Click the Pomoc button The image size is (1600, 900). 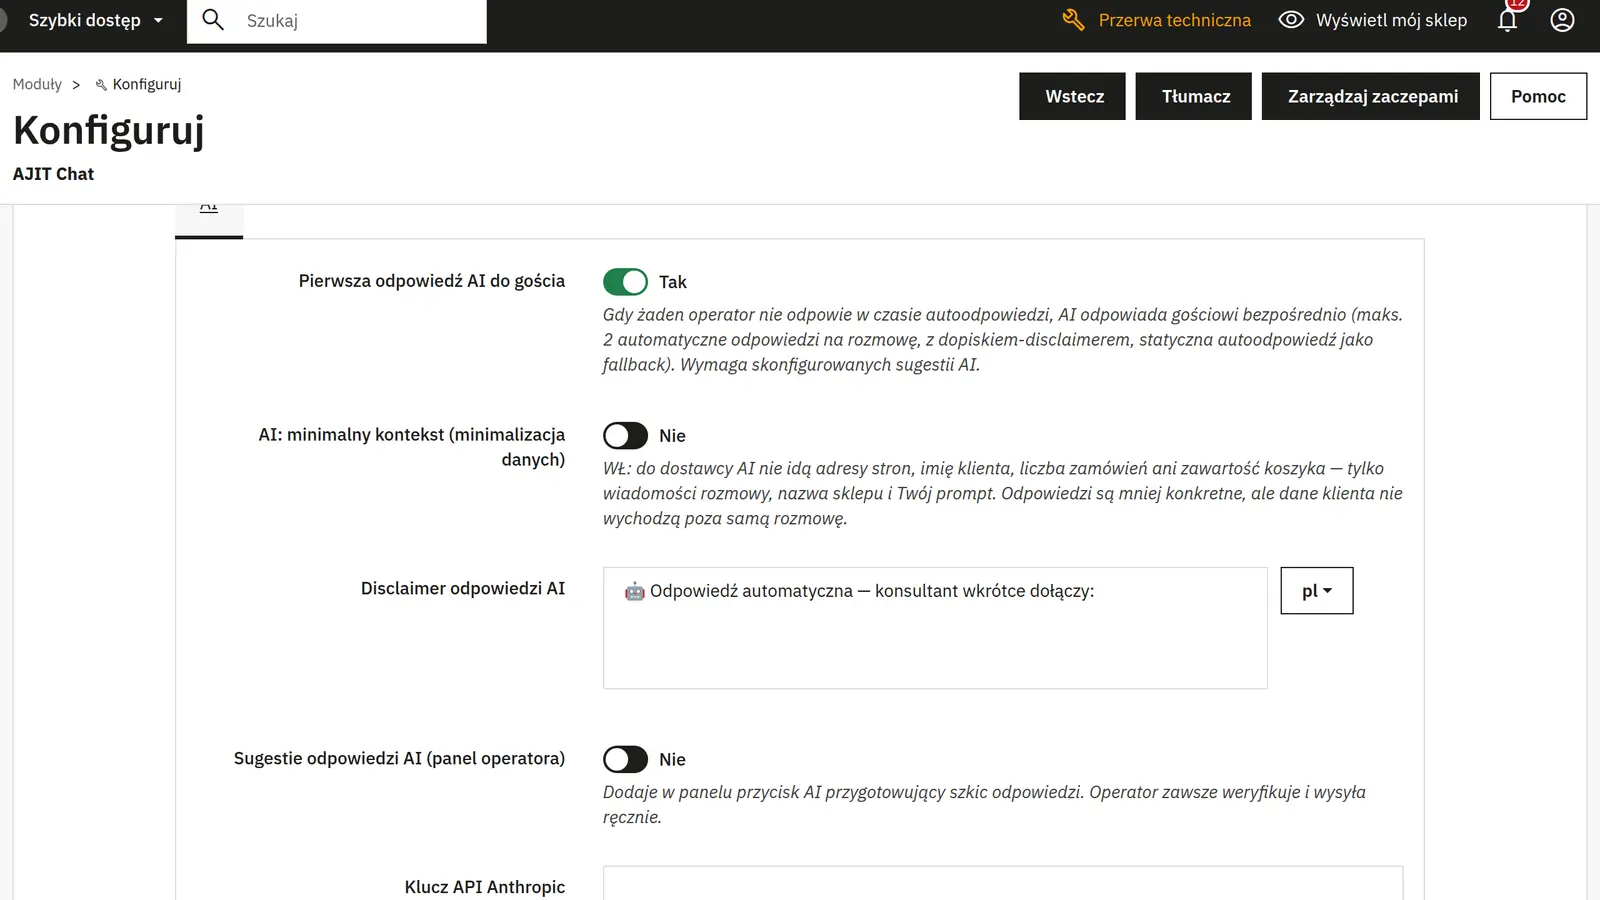pyautogui.click(x=1538, y=96)
